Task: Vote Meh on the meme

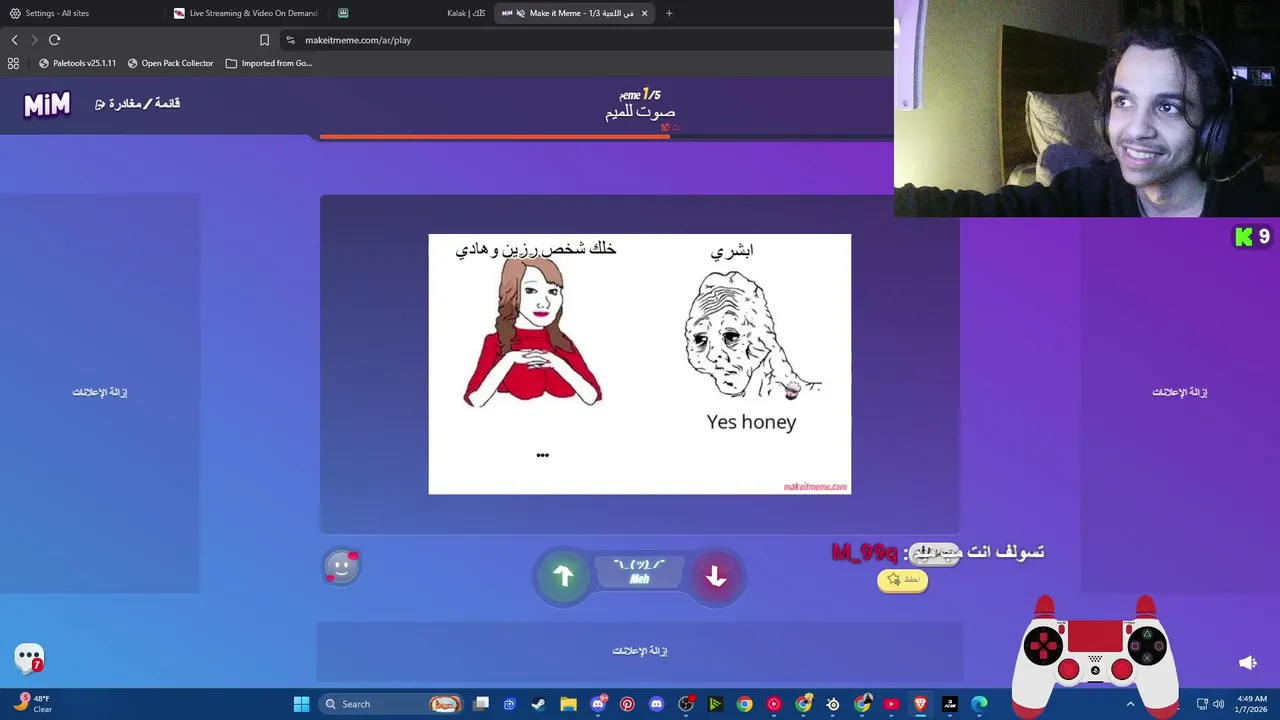Action: [639, 572]
